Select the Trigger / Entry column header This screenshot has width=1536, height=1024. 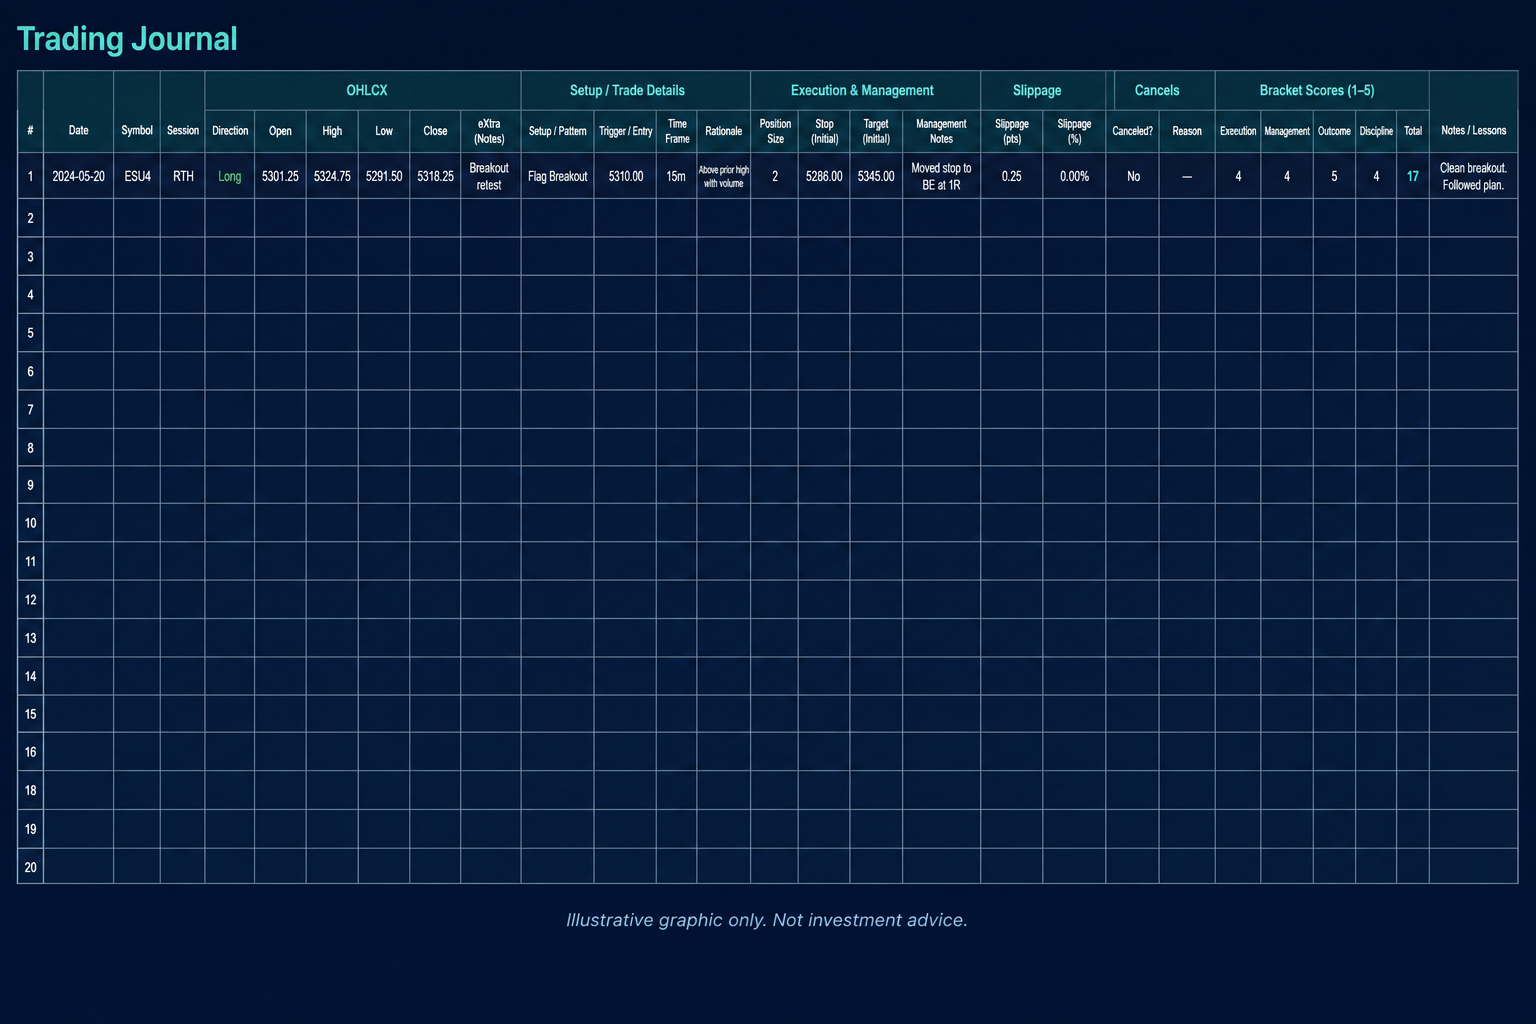click(625, 131)
